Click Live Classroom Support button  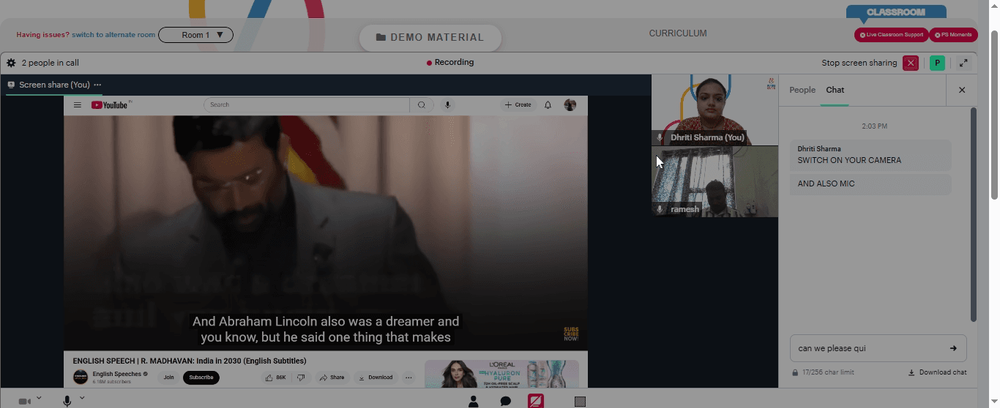(891, 35)
